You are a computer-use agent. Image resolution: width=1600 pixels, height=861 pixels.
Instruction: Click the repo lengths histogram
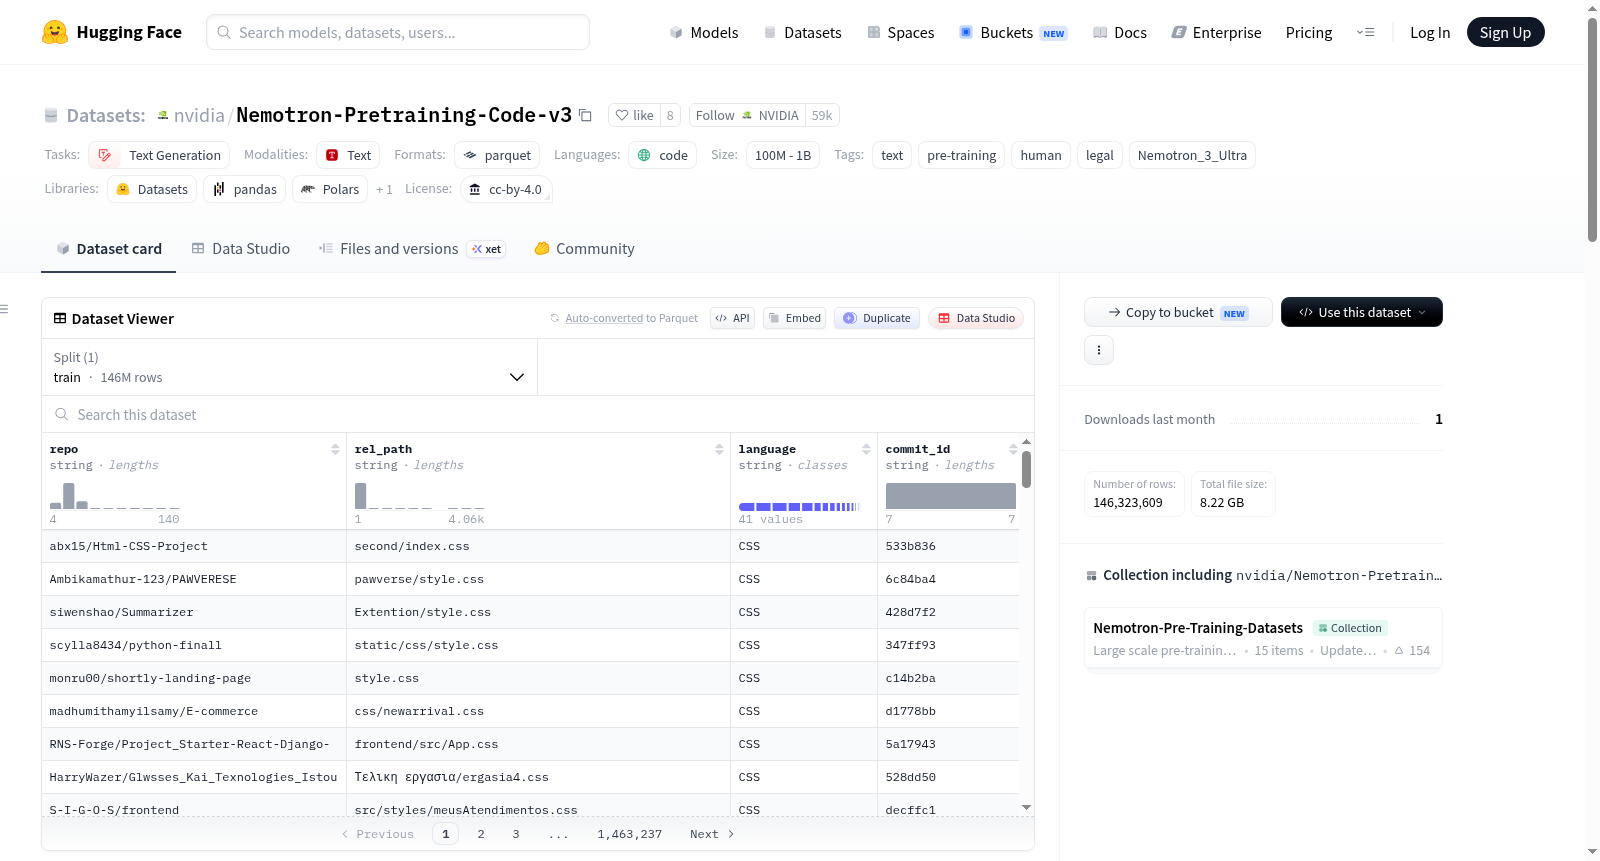tap(114, 496)
